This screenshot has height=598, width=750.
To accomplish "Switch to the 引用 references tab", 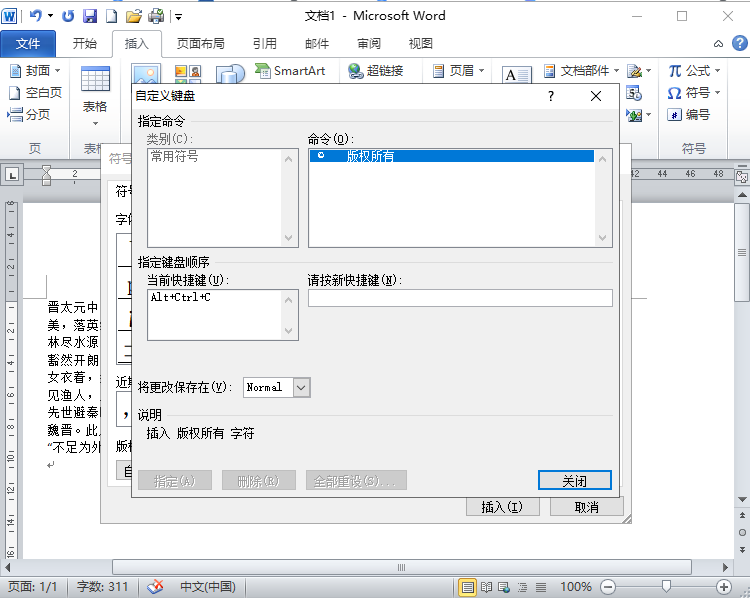I will 265,44.
